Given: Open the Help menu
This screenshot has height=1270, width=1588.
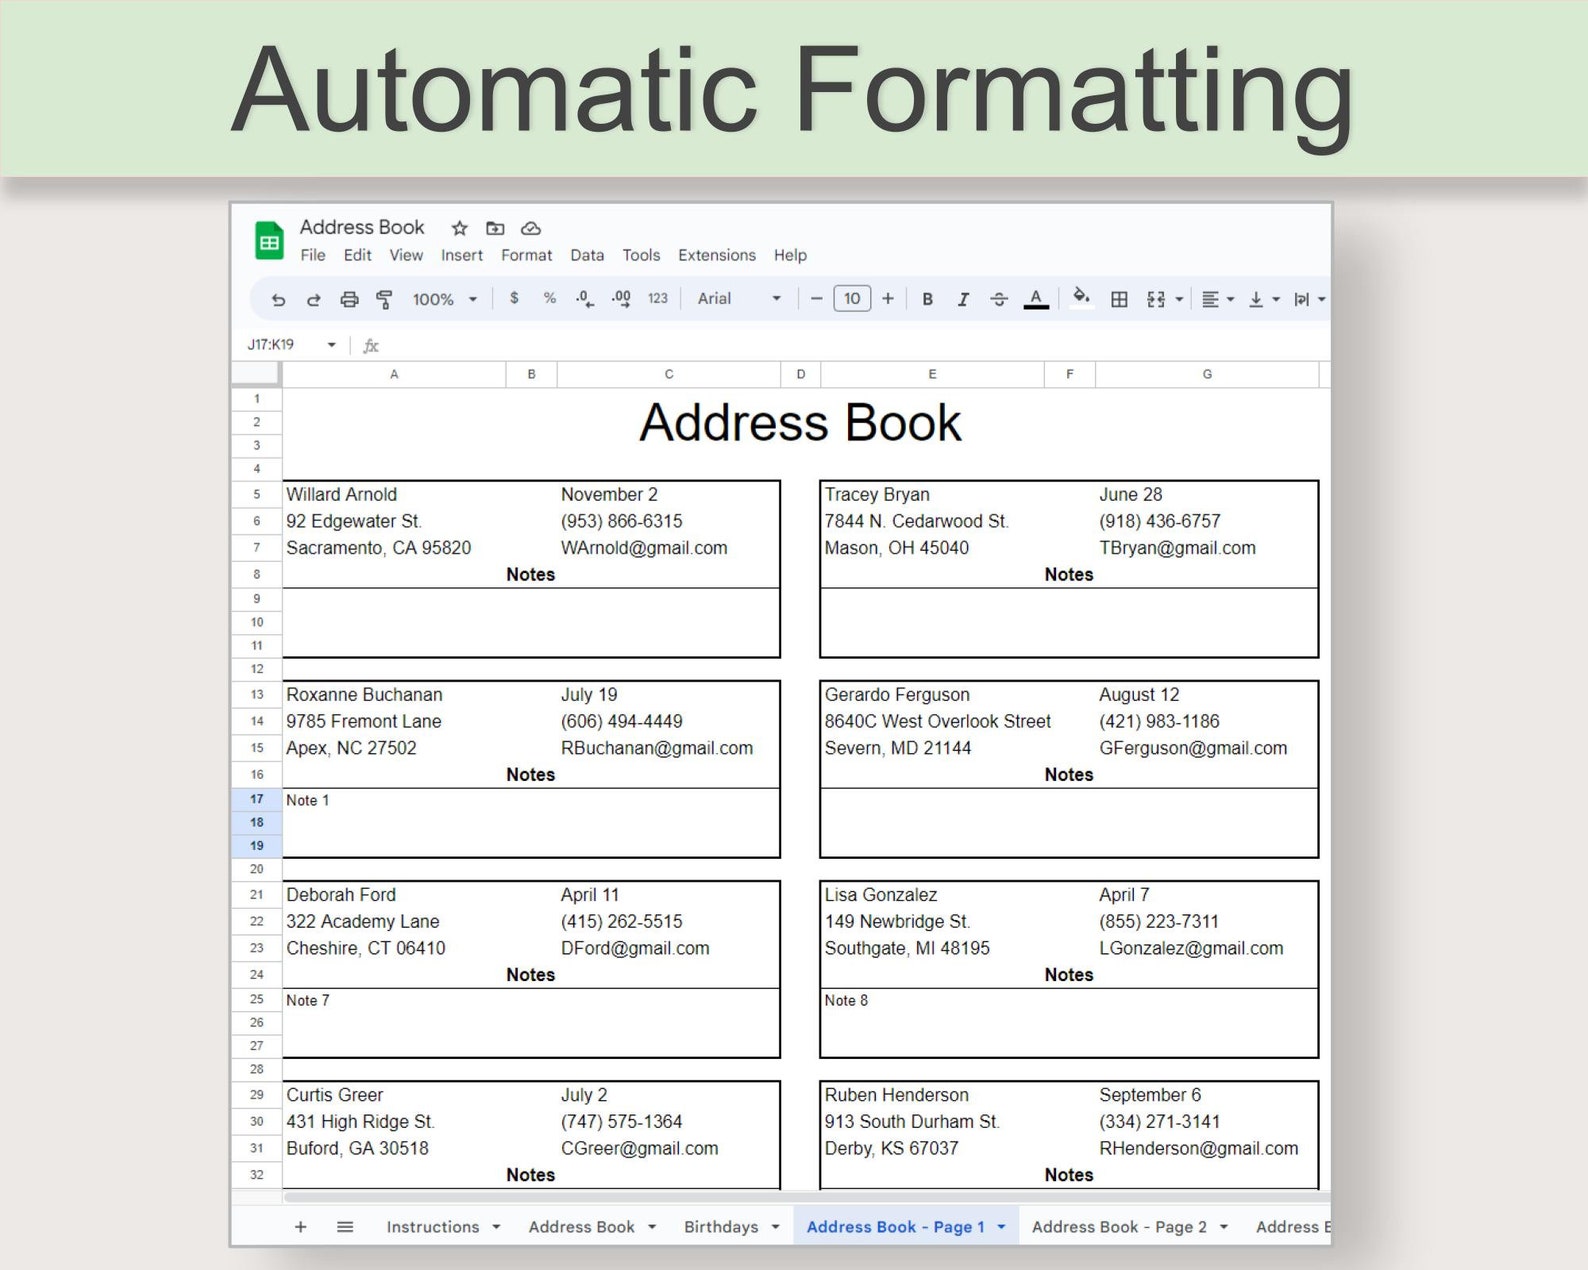Looking at the screenshot, I should click(x=790, y=255).
